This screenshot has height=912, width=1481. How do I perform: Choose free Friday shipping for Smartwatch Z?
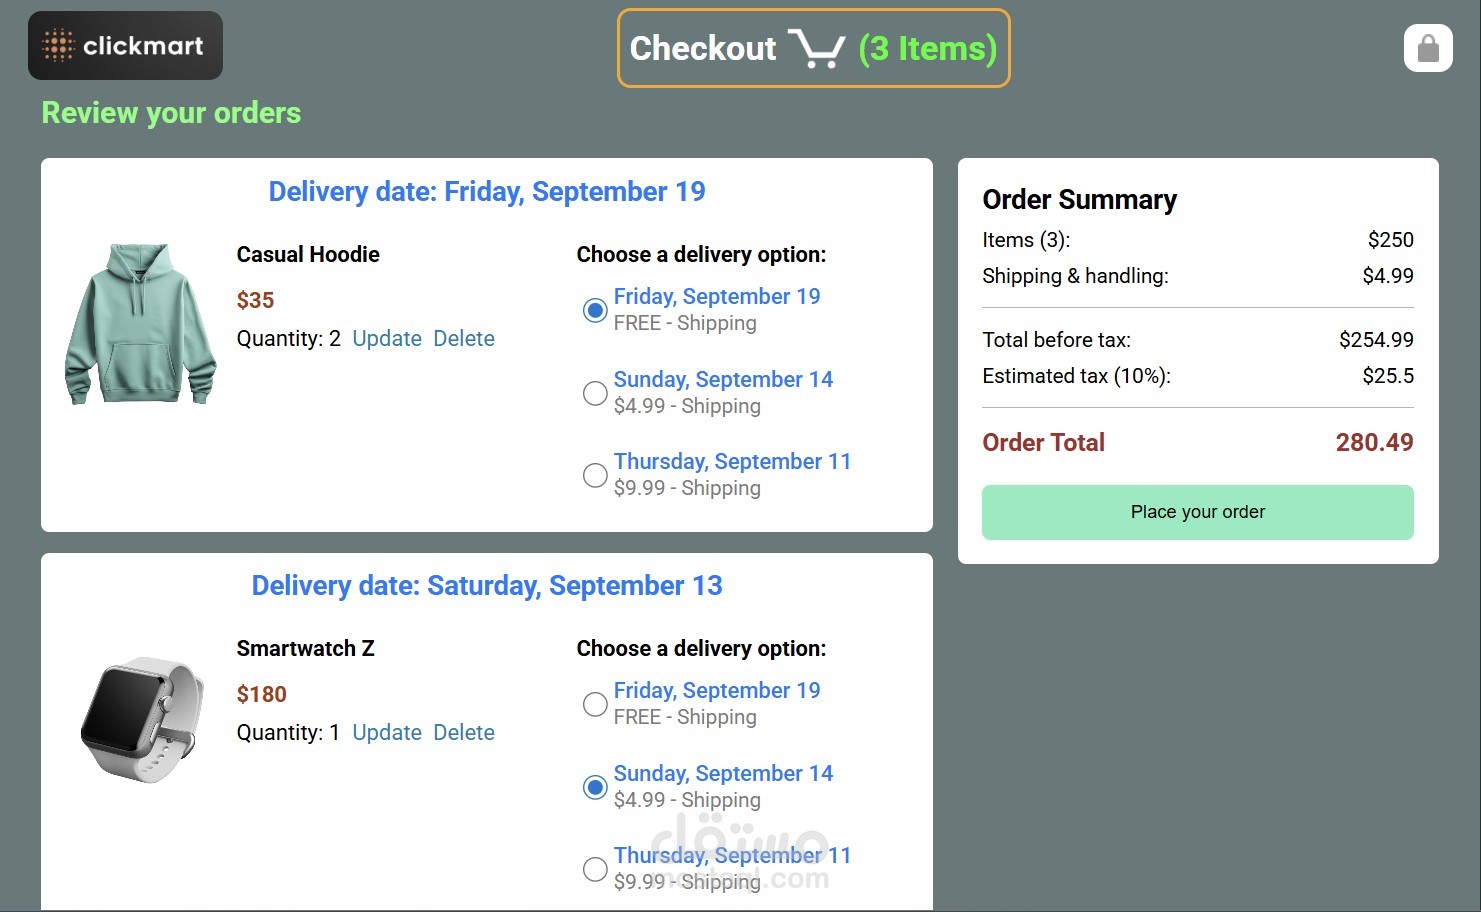click(595, 704)
